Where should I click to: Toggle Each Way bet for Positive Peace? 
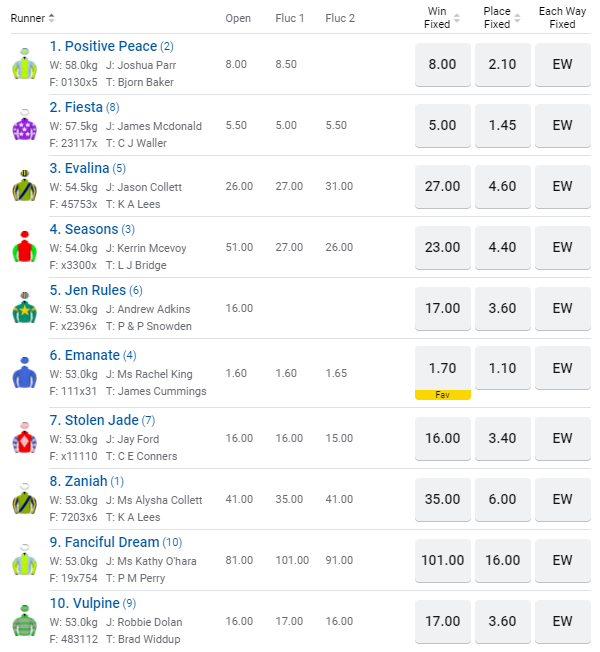point(562,64)
